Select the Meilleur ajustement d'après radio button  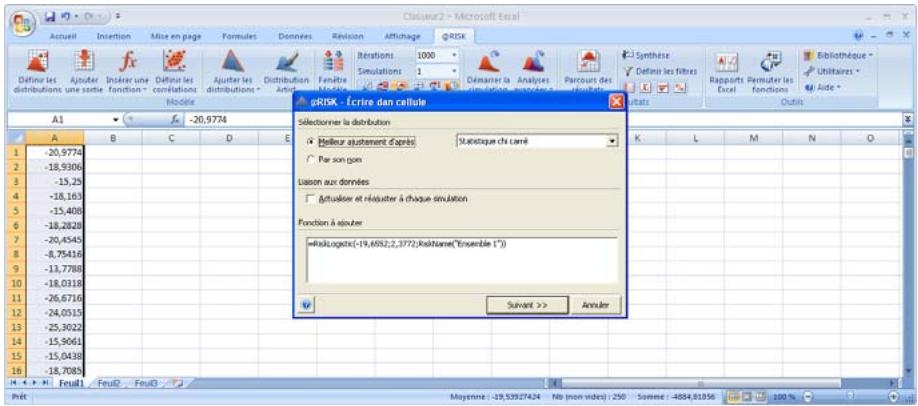(307, 142)
